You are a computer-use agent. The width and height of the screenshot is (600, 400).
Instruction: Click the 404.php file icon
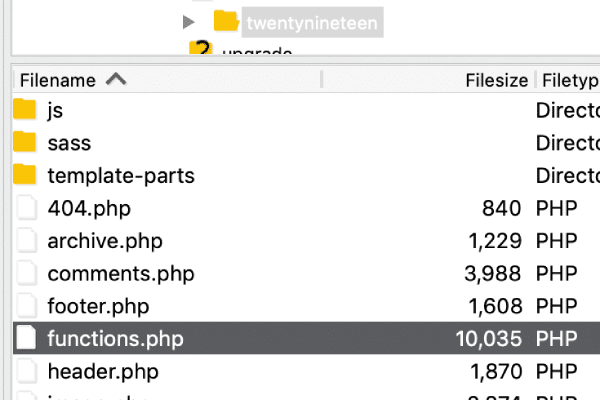26,208
